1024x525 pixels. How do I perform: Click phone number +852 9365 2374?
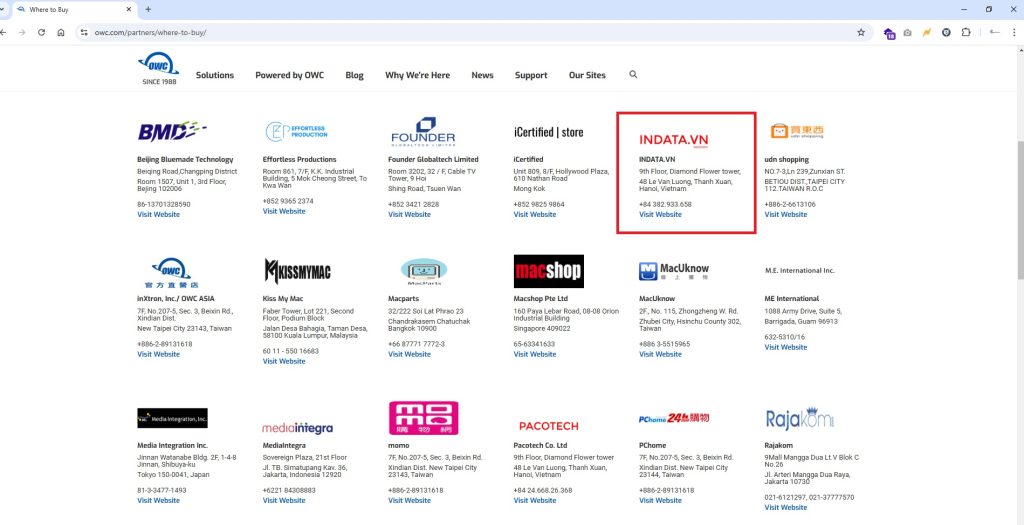tap(288, 201)
